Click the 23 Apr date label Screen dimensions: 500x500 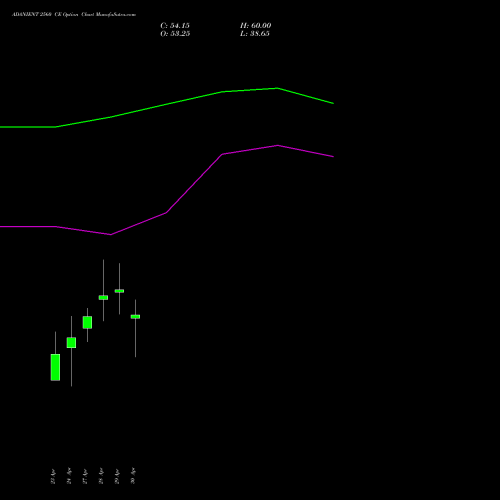(x=53, y=476)
